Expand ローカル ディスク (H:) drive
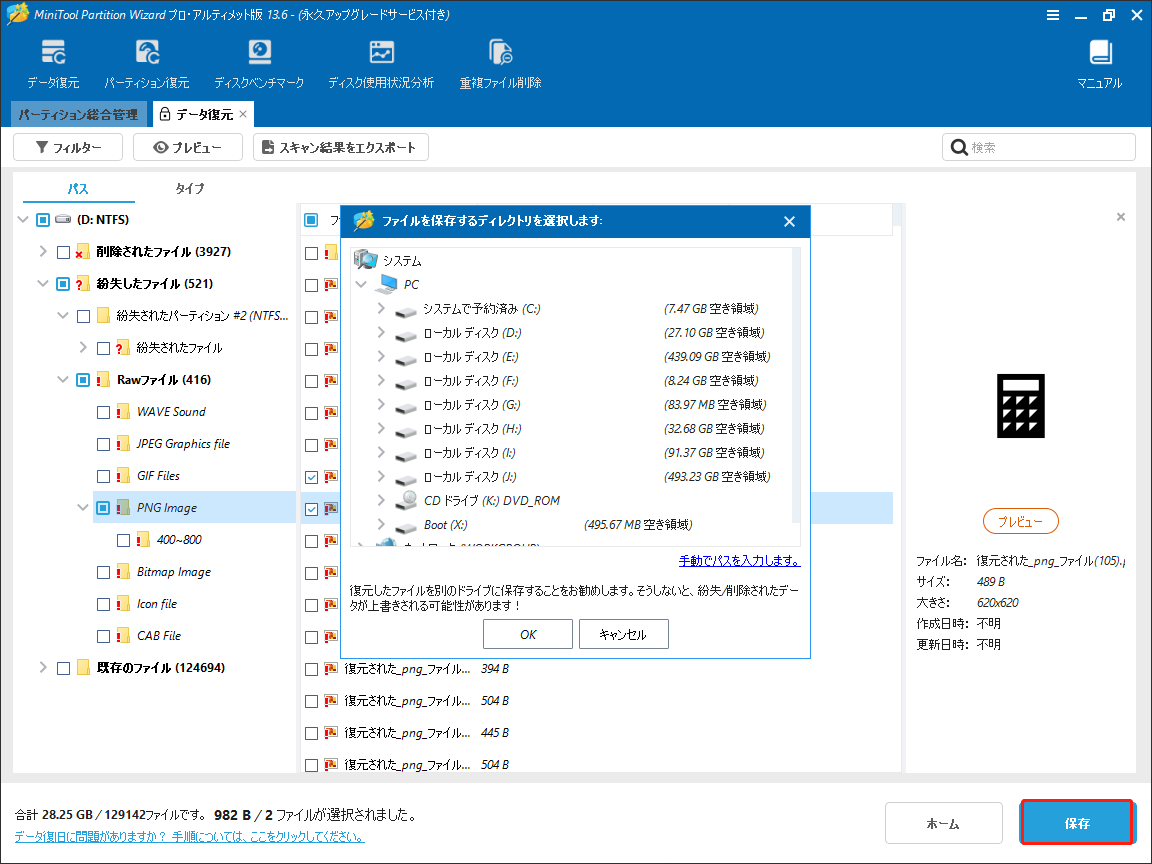1152x864 pixels. click(381, 428)
